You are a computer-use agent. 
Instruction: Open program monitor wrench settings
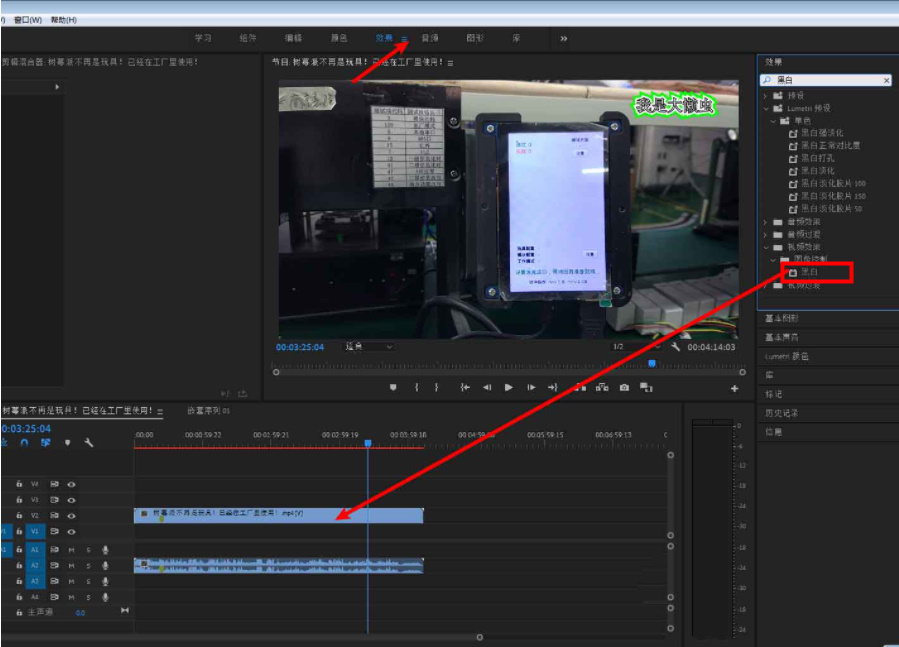point(676,347)
